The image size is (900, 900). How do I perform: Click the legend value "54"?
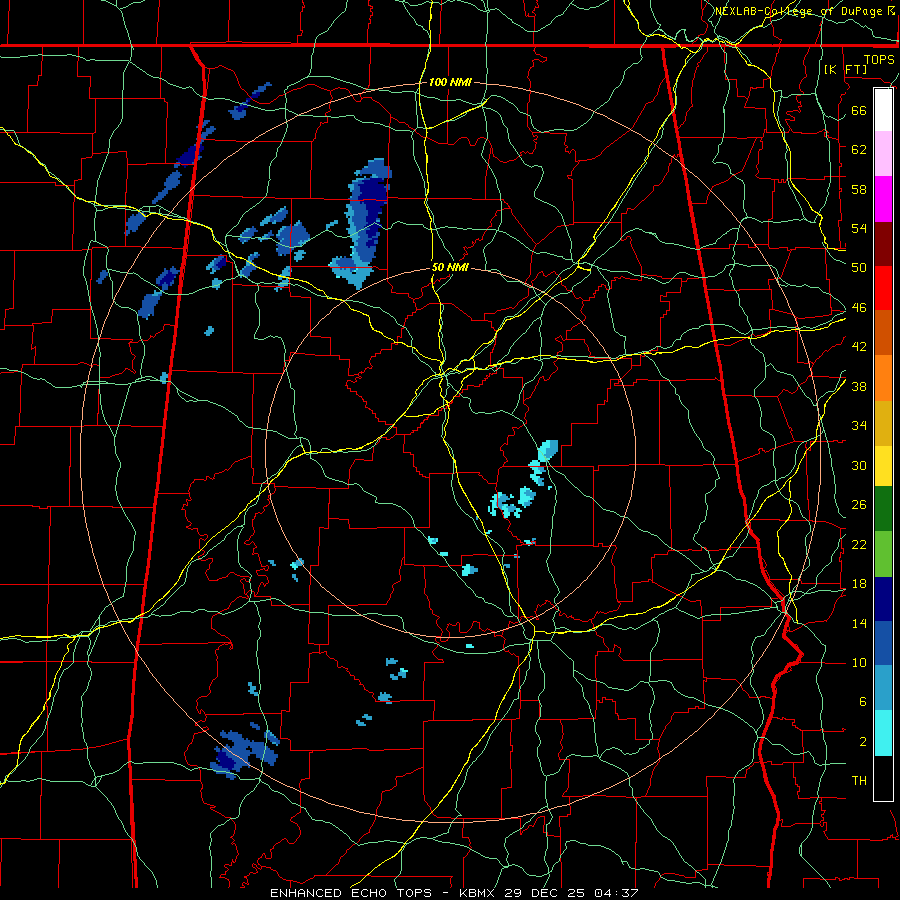click(859, 228)
